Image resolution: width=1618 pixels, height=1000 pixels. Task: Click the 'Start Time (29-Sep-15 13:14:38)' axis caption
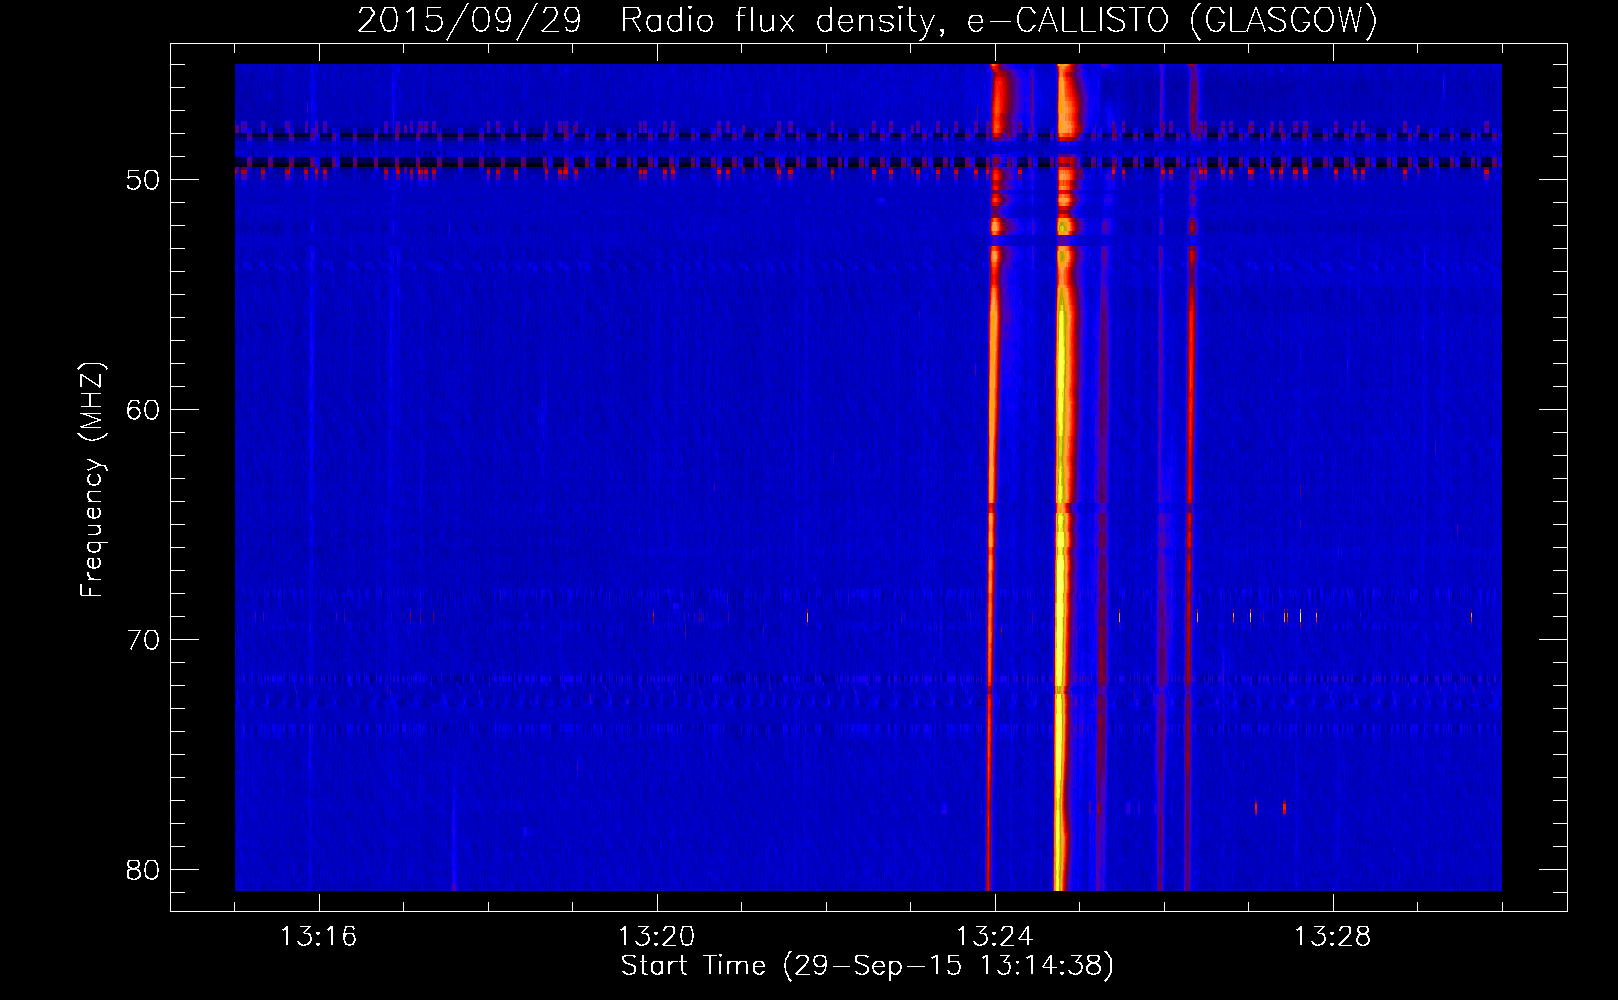click(x=867, y=966)
